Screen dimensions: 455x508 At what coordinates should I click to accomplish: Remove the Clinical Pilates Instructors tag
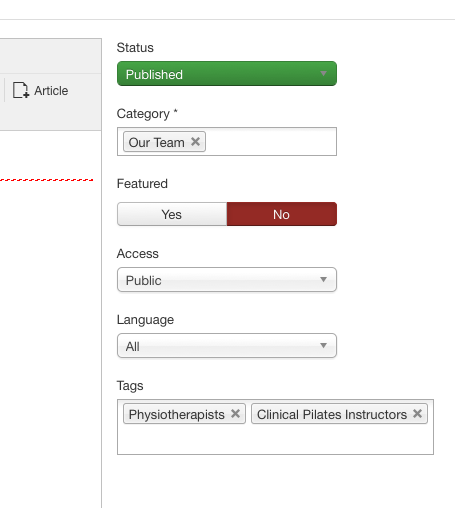point(417,414)
